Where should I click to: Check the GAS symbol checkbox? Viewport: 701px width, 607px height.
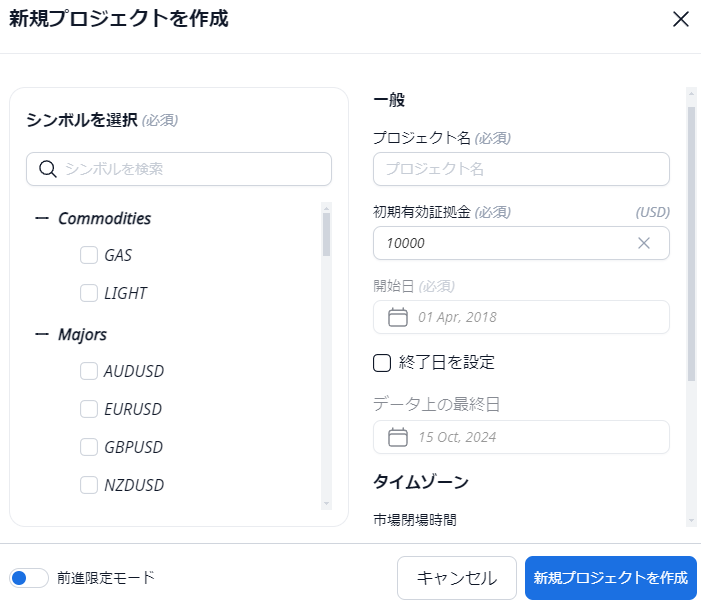point(89,255)
